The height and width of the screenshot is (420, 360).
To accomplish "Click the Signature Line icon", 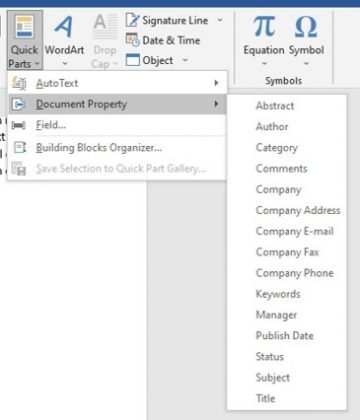I will pos(132,20).
